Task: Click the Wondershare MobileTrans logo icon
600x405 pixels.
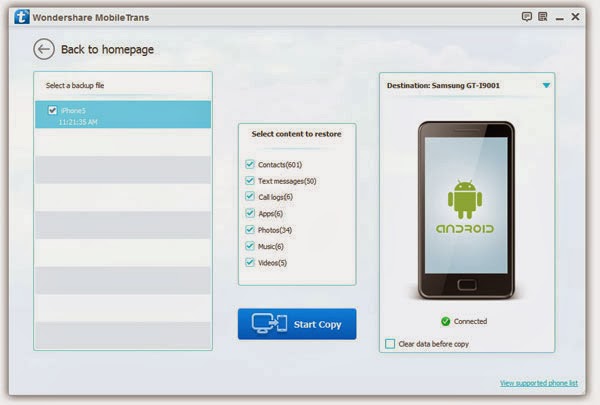Action: 22,17
